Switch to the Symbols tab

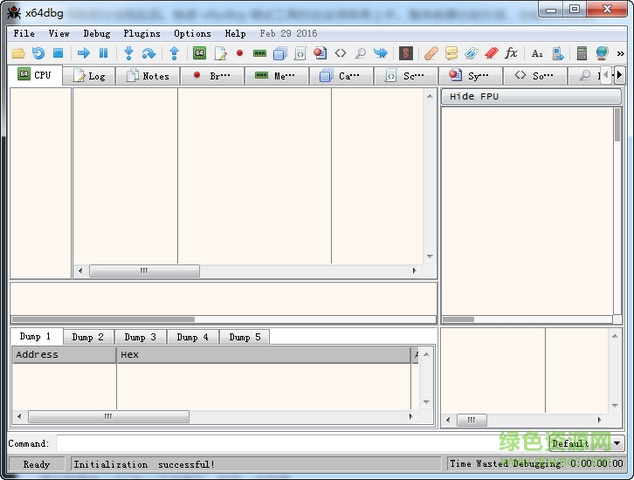(471, 76)
